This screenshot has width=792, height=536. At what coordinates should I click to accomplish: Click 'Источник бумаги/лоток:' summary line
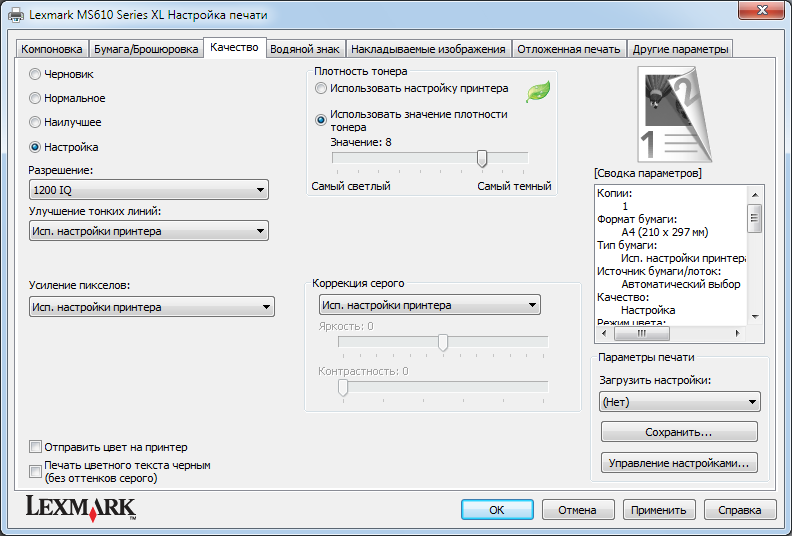coord(659,271)
